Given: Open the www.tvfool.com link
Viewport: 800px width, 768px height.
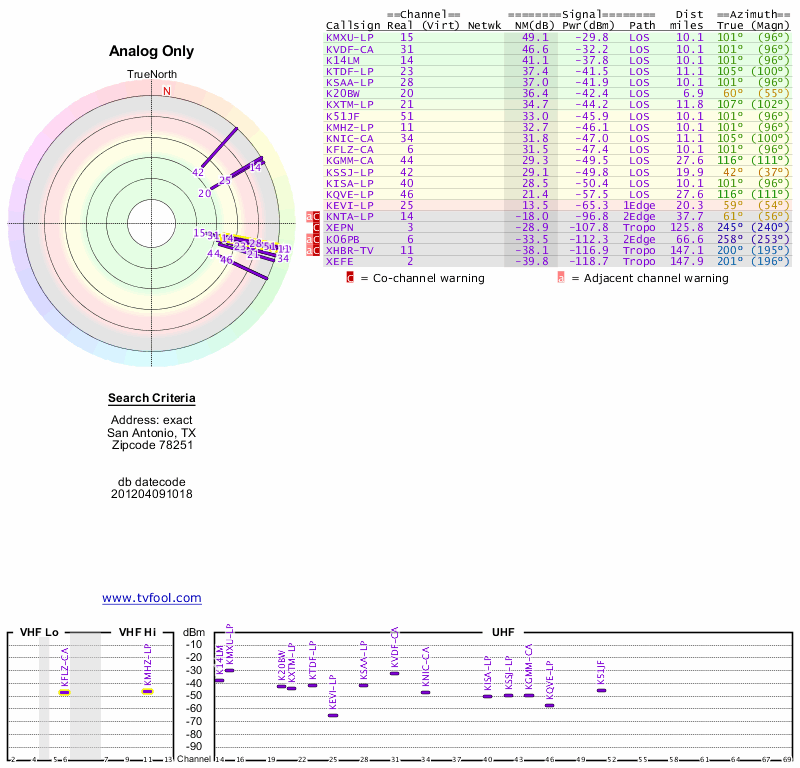Looking at the screenshot, I should [x=152, y=598].
